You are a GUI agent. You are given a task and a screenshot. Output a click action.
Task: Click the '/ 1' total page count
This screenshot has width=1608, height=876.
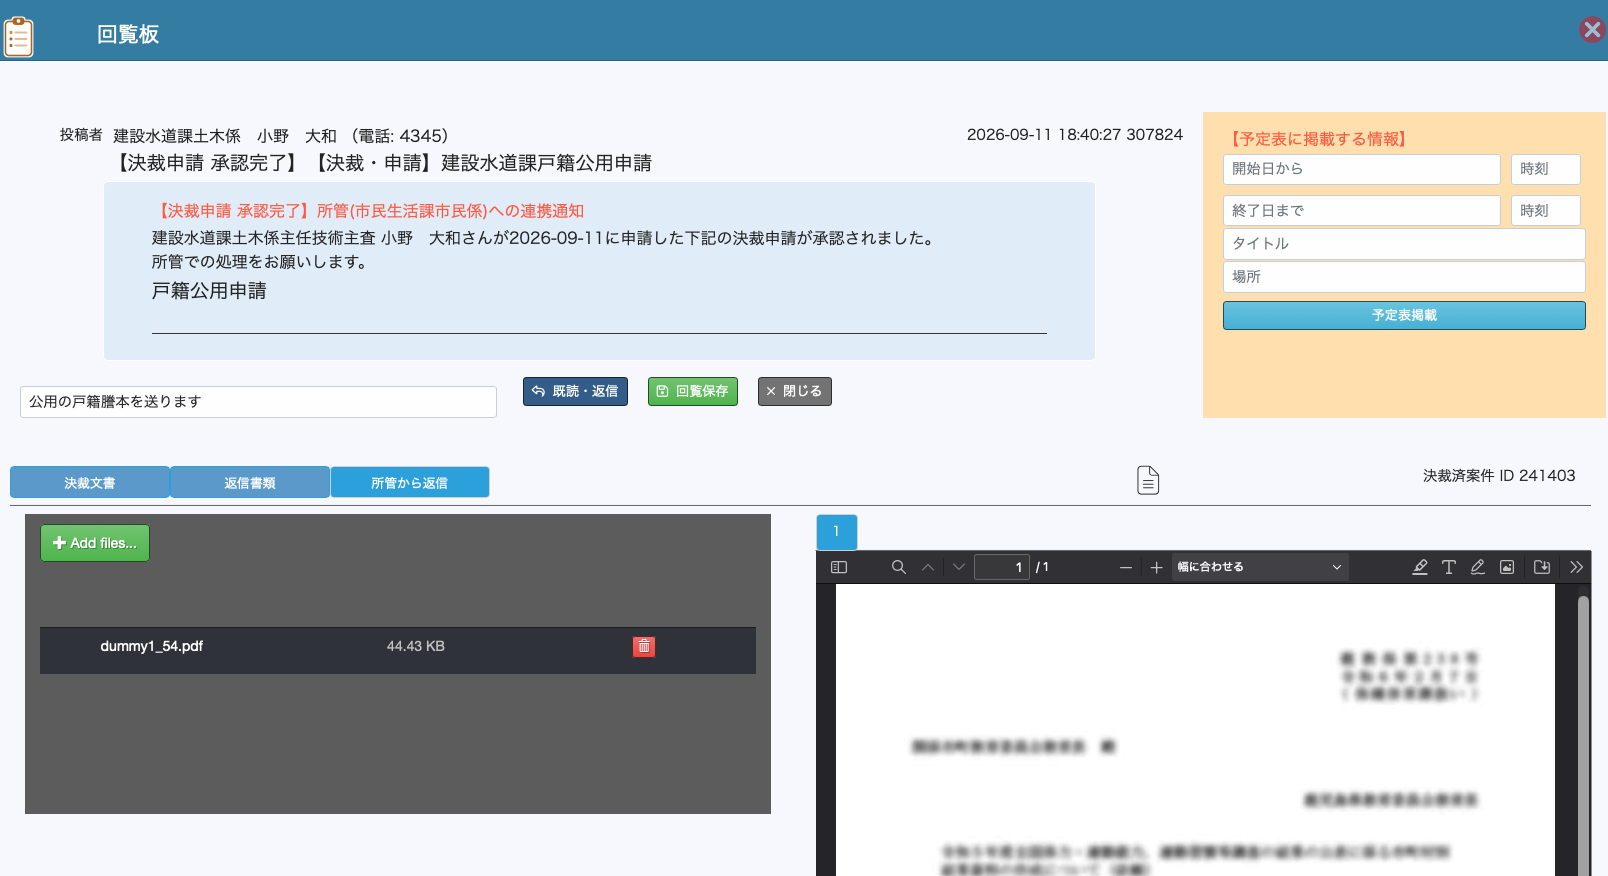1042,567
